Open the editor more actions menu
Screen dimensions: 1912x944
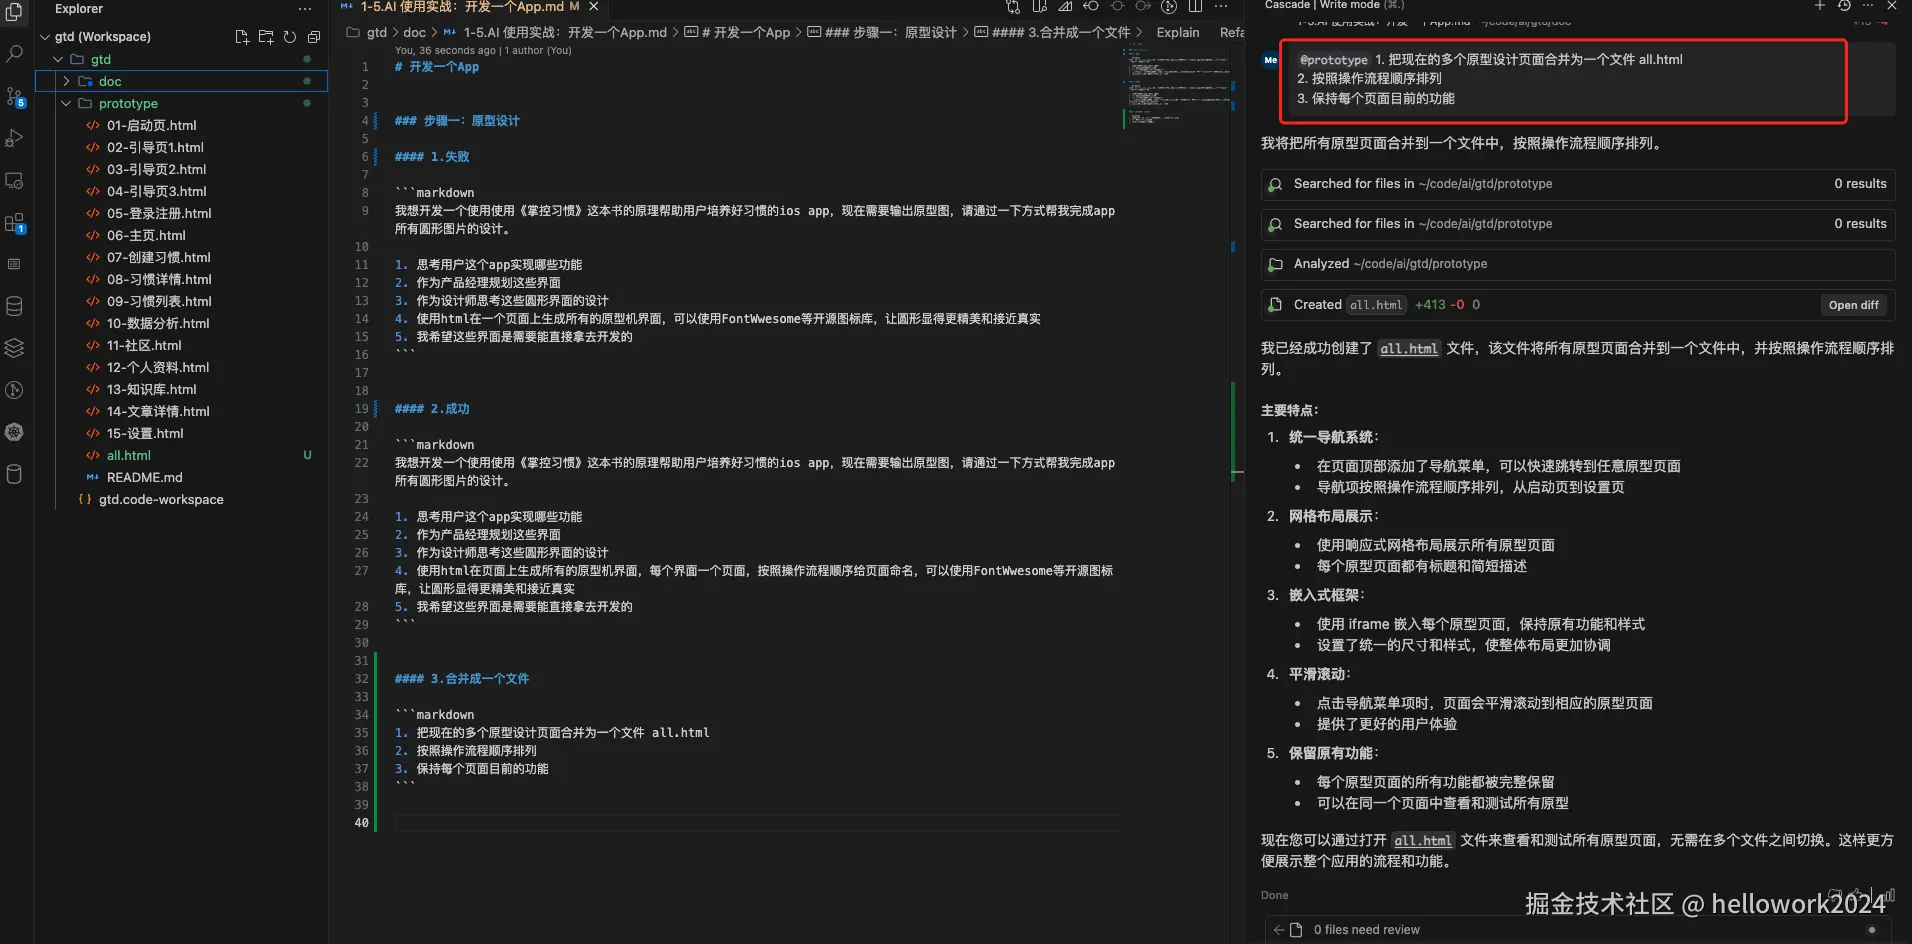1221,6
